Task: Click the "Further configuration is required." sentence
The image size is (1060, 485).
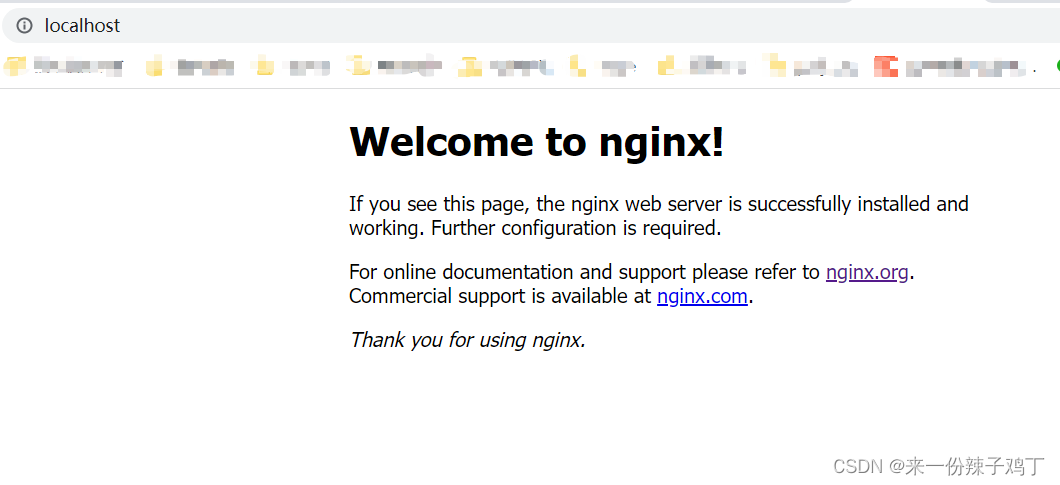Action: pyautogui.click(x=576, y=229)
